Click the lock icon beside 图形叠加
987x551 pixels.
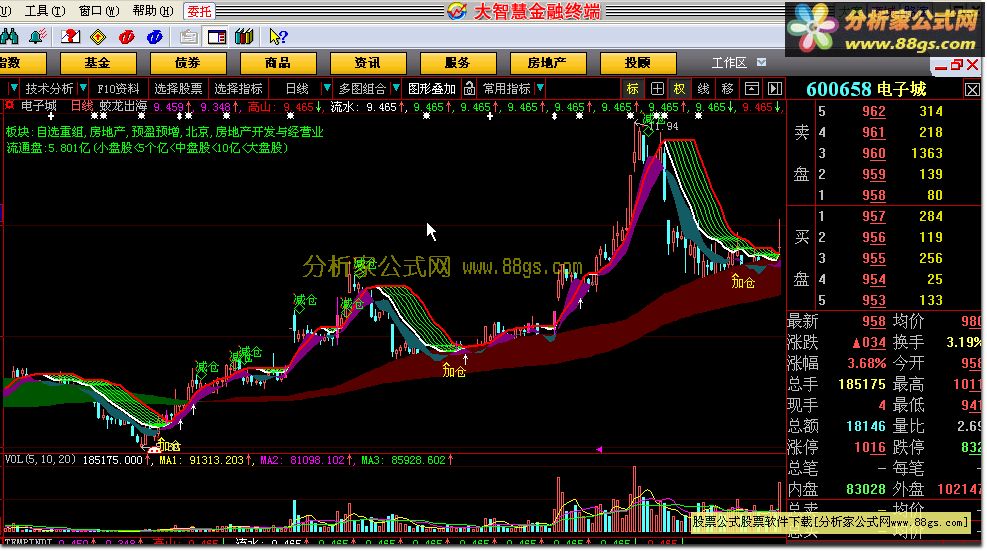pos(470,89)
